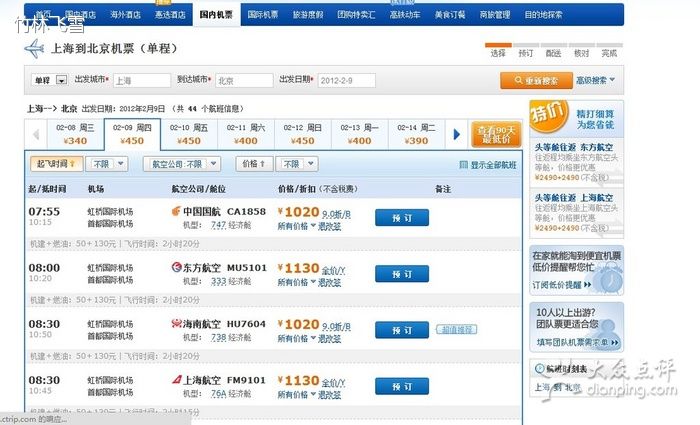Image resolution: width=700 pixels, height=425 pixels.
Task: Expand the 高级搜索 advanced search options
Action: click(591, 80)
